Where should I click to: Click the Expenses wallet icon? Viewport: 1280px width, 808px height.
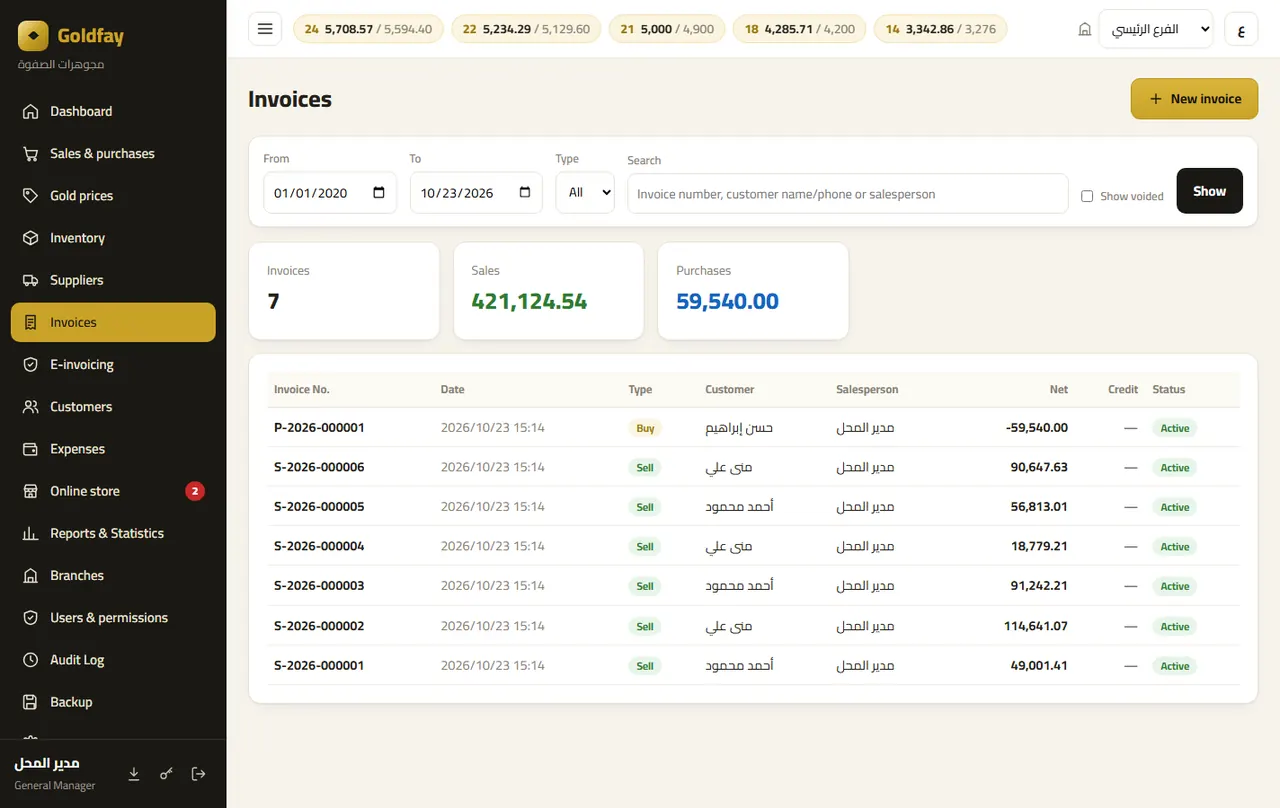tap(31, 449)
